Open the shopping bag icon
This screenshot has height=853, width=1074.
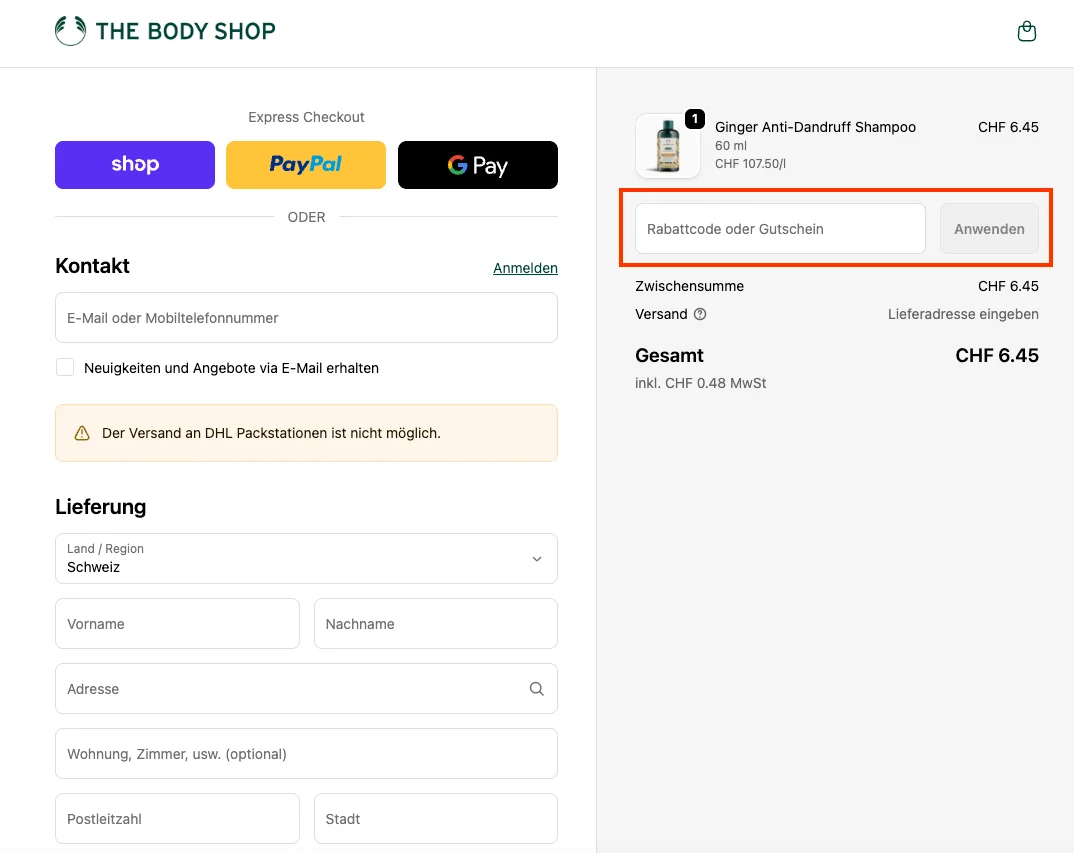click(1027, 30)
